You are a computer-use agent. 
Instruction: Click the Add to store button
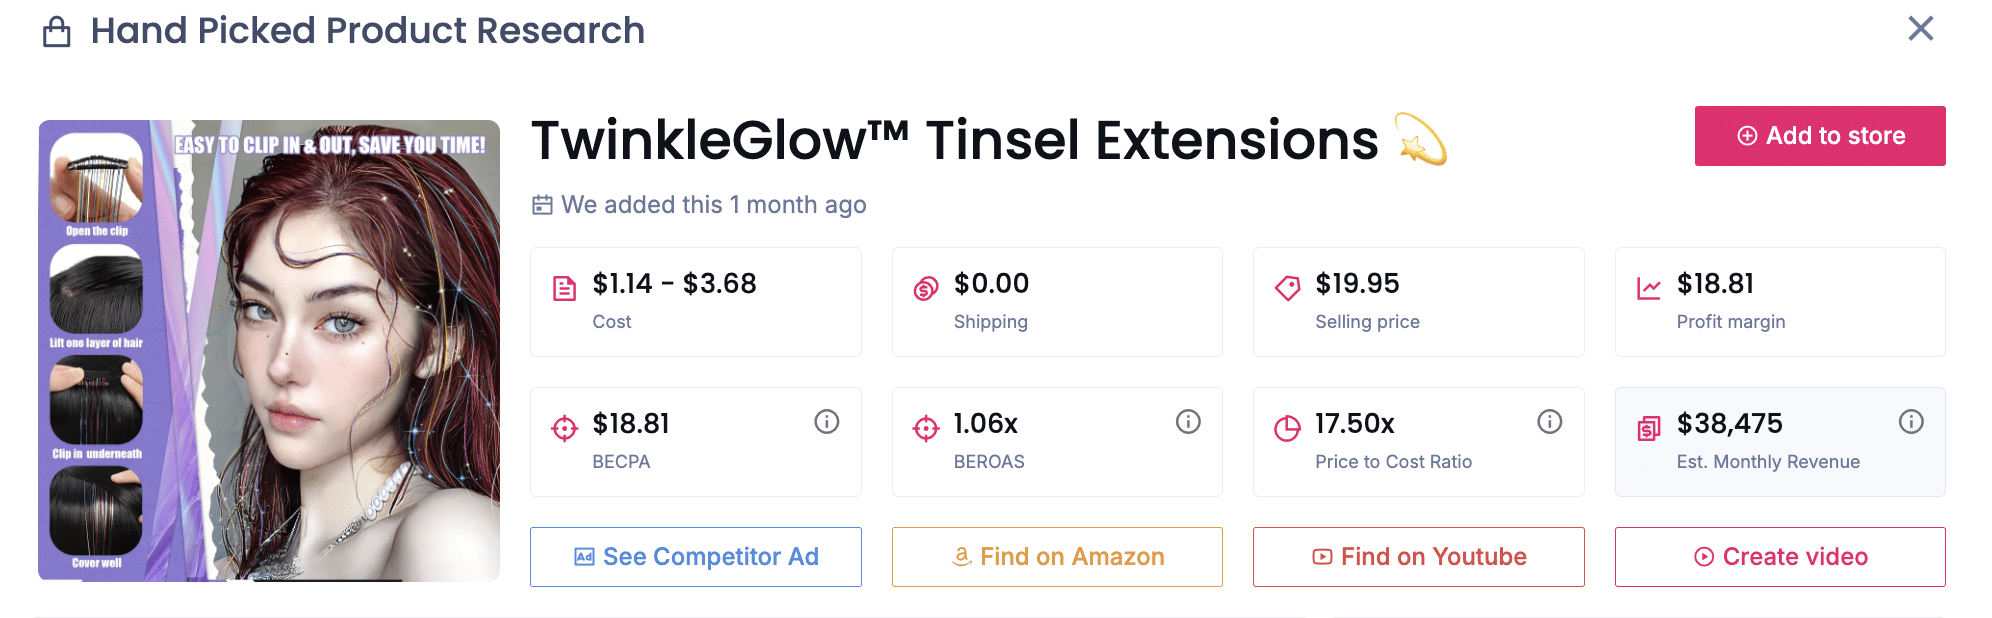(1819, 136)
